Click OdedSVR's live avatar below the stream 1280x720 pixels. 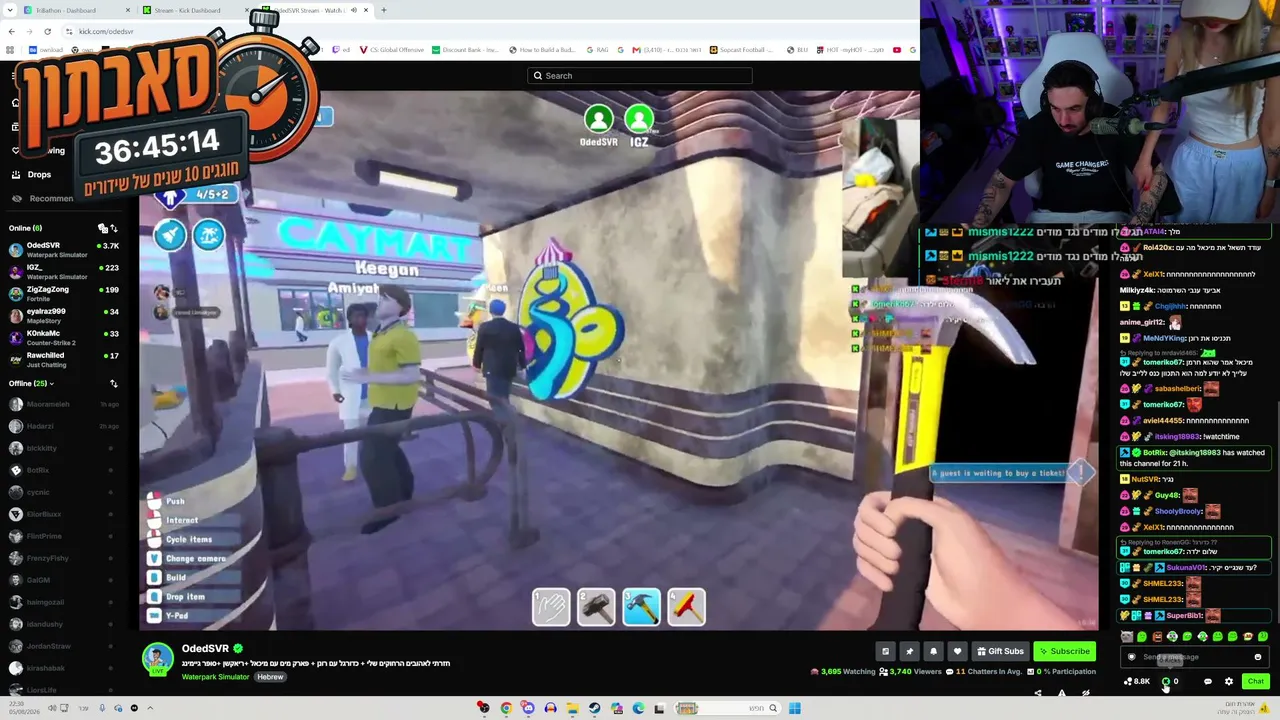point(157,659)
